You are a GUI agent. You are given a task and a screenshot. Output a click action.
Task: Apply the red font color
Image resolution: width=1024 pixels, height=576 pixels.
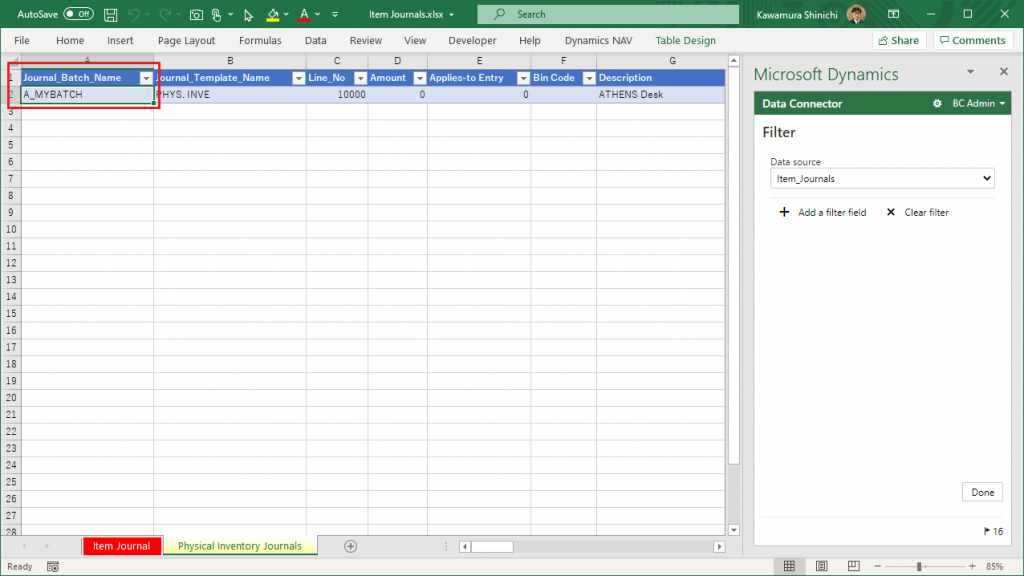point(304,14)
